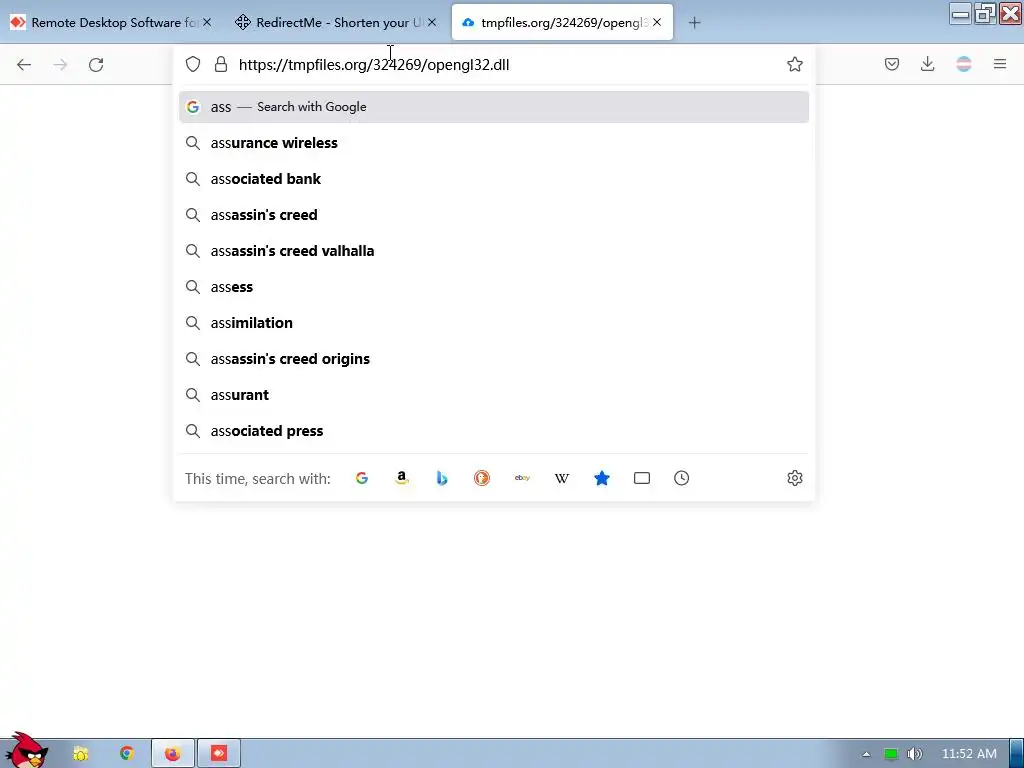Pick suggestion 'assassin's creed valhalla'
The width and height of the screenshot is (1024, 768).
point(494,251)
